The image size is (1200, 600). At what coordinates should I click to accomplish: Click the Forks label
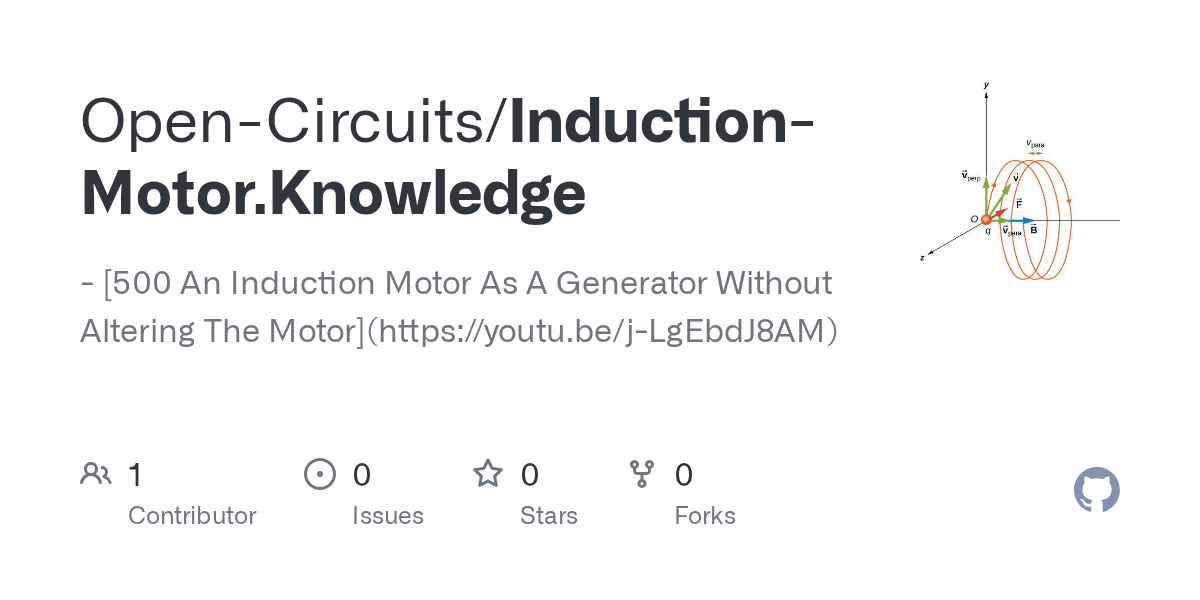[705, 516]
